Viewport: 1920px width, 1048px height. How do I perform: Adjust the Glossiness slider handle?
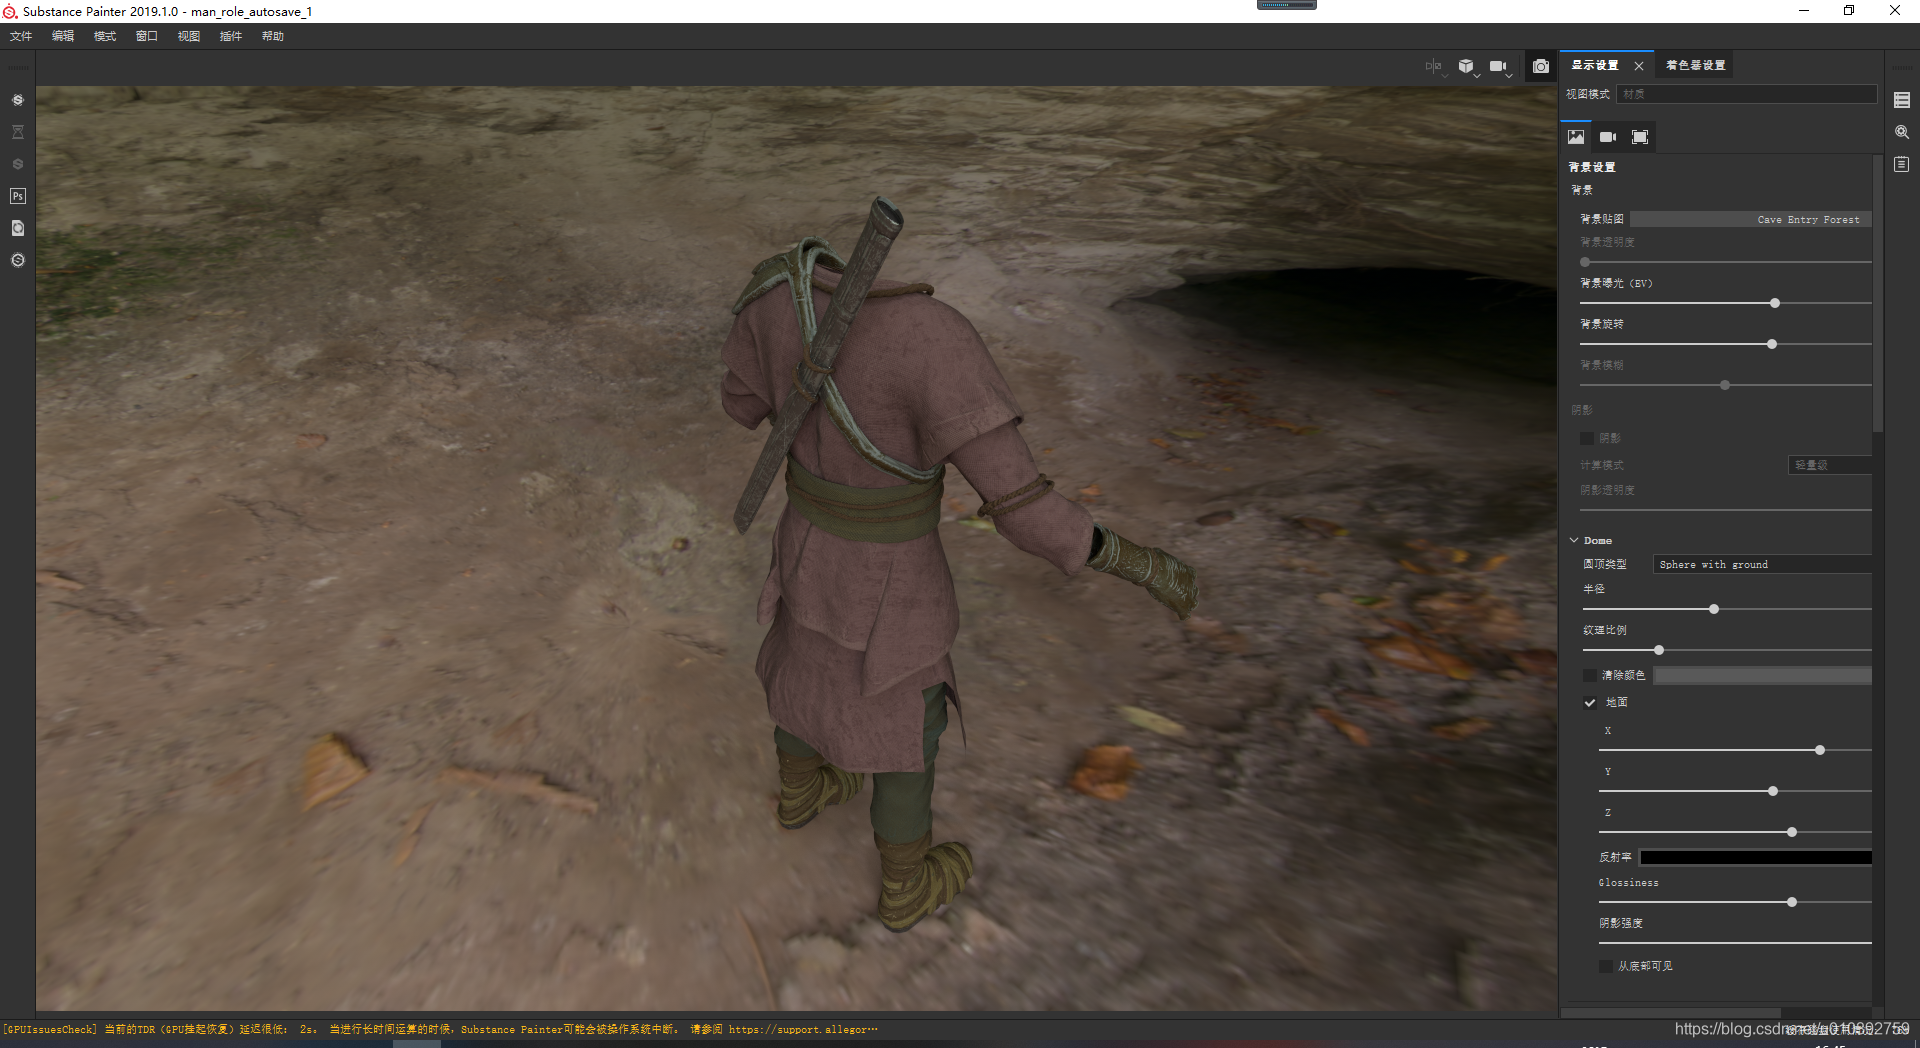pyautogui.click(x=1792, y=902)
